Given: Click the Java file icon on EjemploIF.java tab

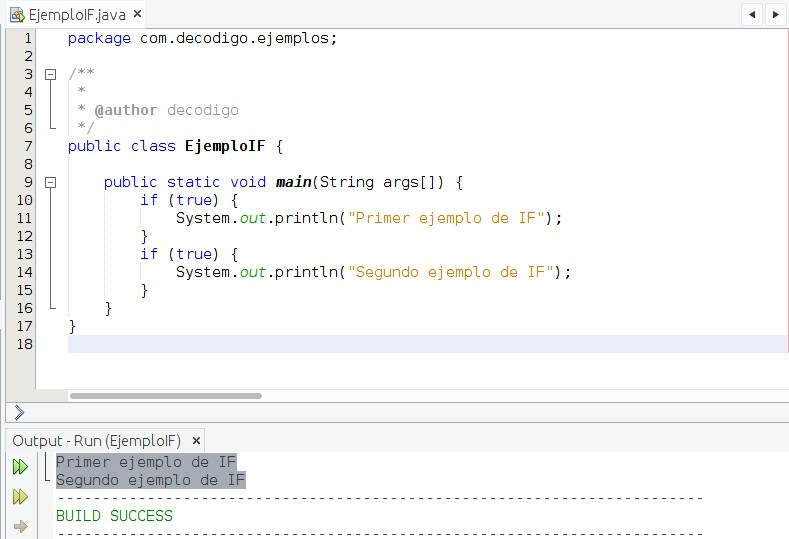Looking at the screenshot, I should pos(17,14).
